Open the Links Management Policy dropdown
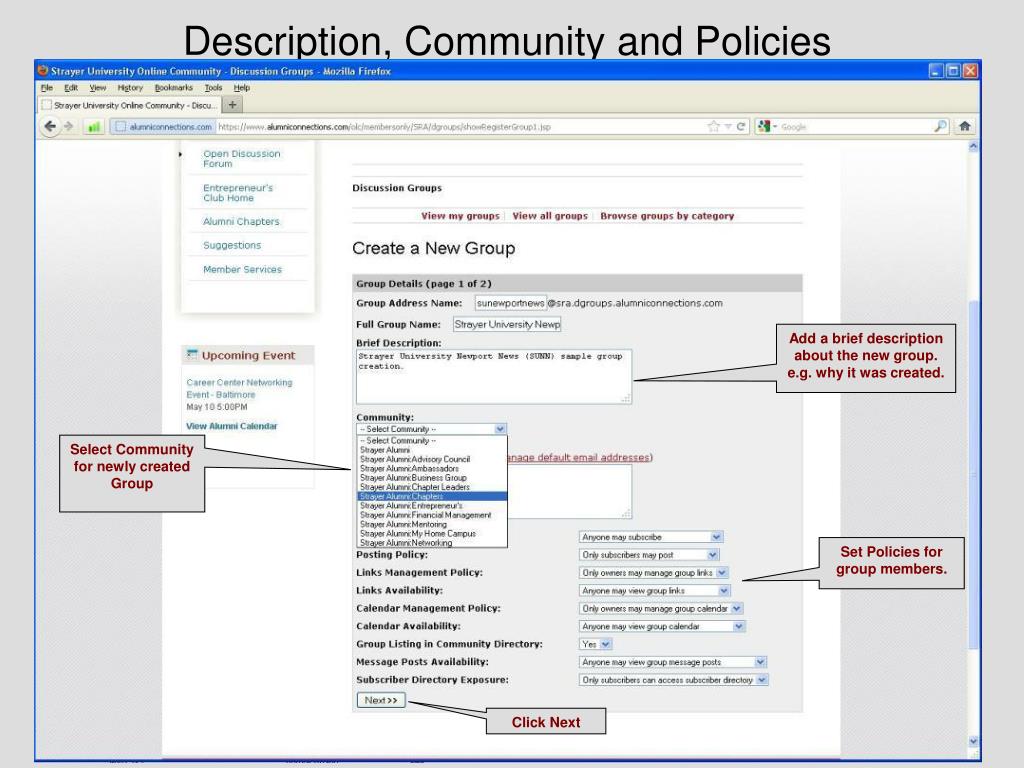Viewport: 1024px width, 768px height. coord(653,573)
